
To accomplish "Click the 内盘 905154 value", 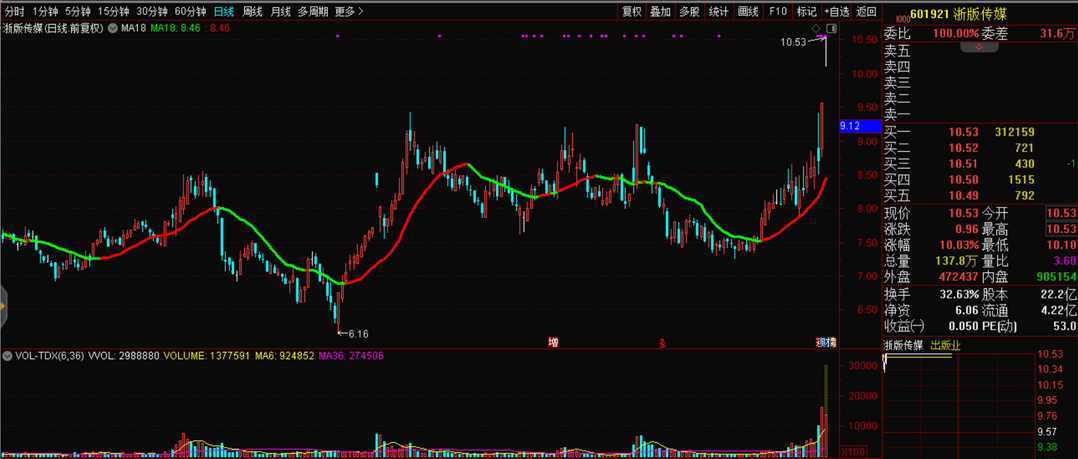I will [1055, 277].
